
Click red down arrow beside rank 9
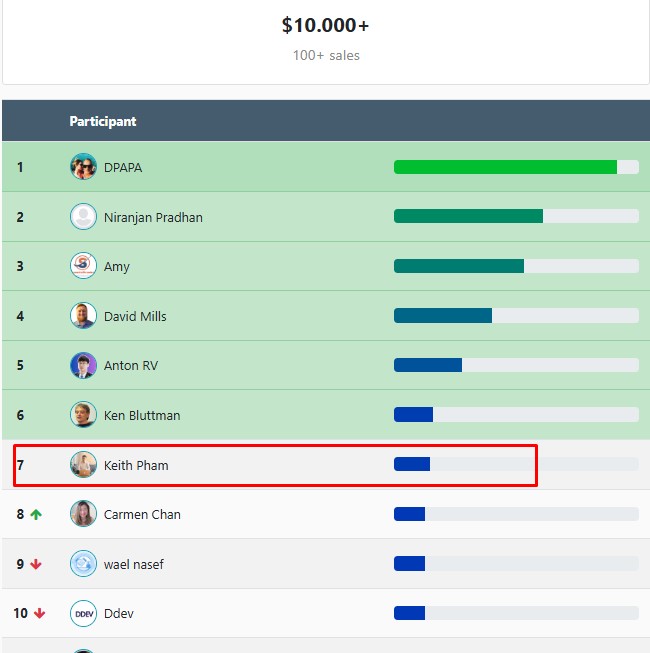(x=36, y=564)
